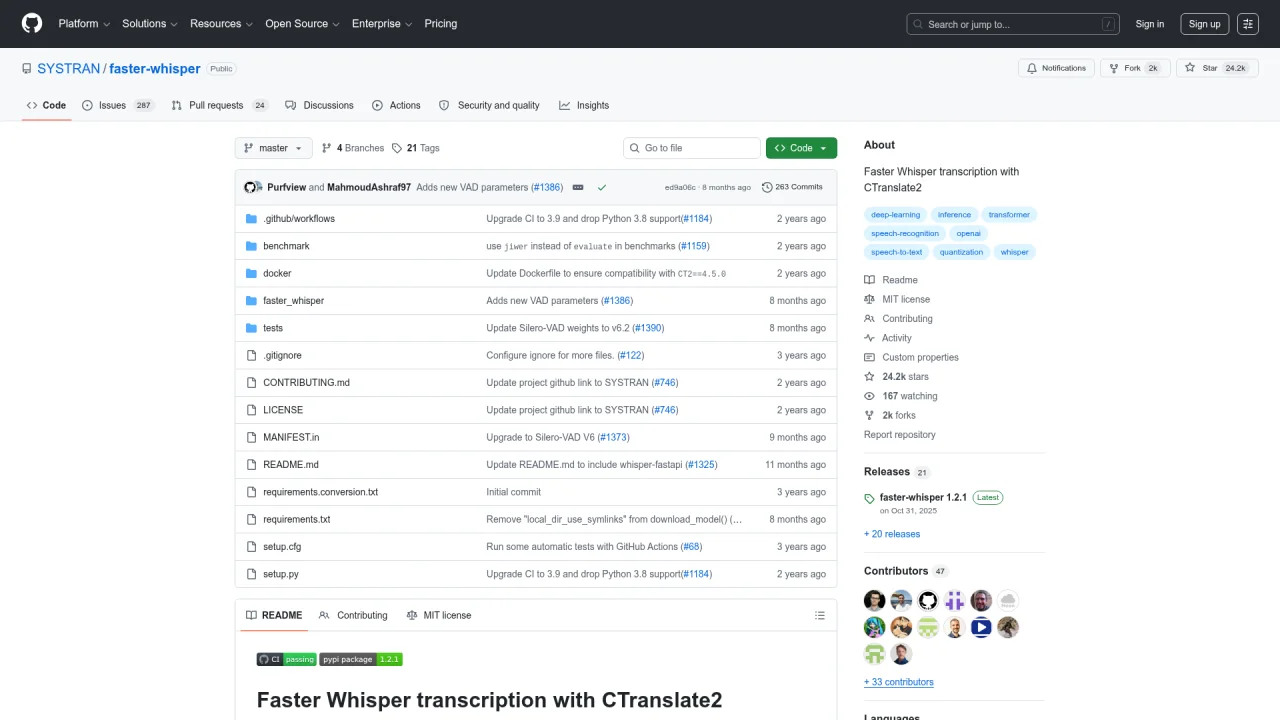Open the docker folder

[x=277, y=273]
